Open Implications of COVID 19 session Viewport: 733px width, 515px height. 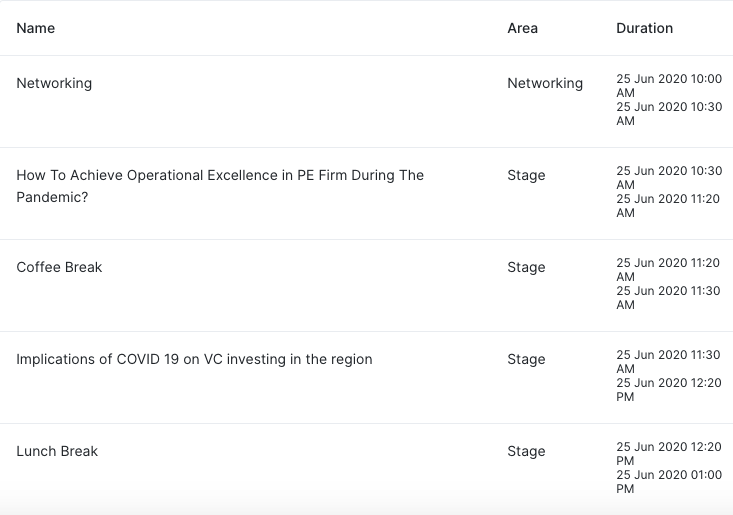[x=194, y=359]
